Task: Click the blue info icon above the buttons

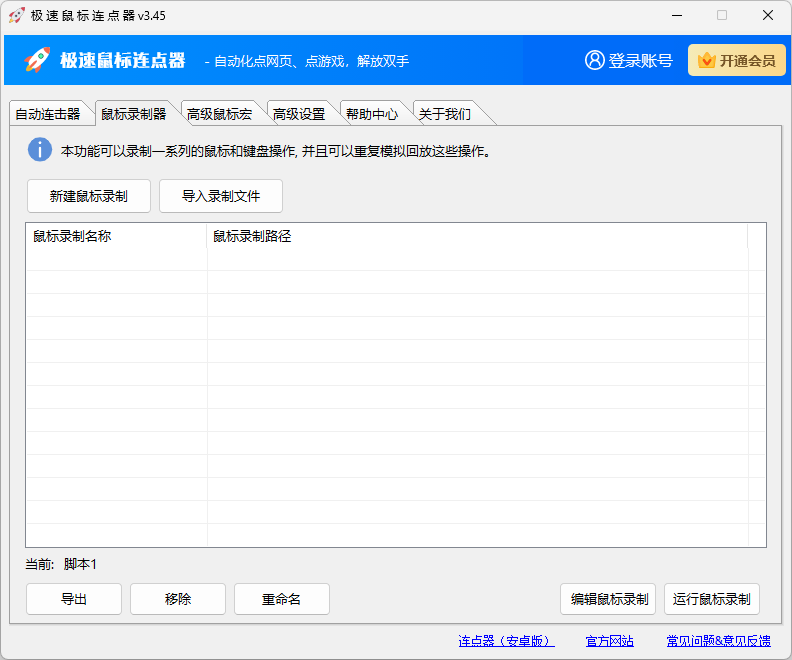Action: pos(39,150)
